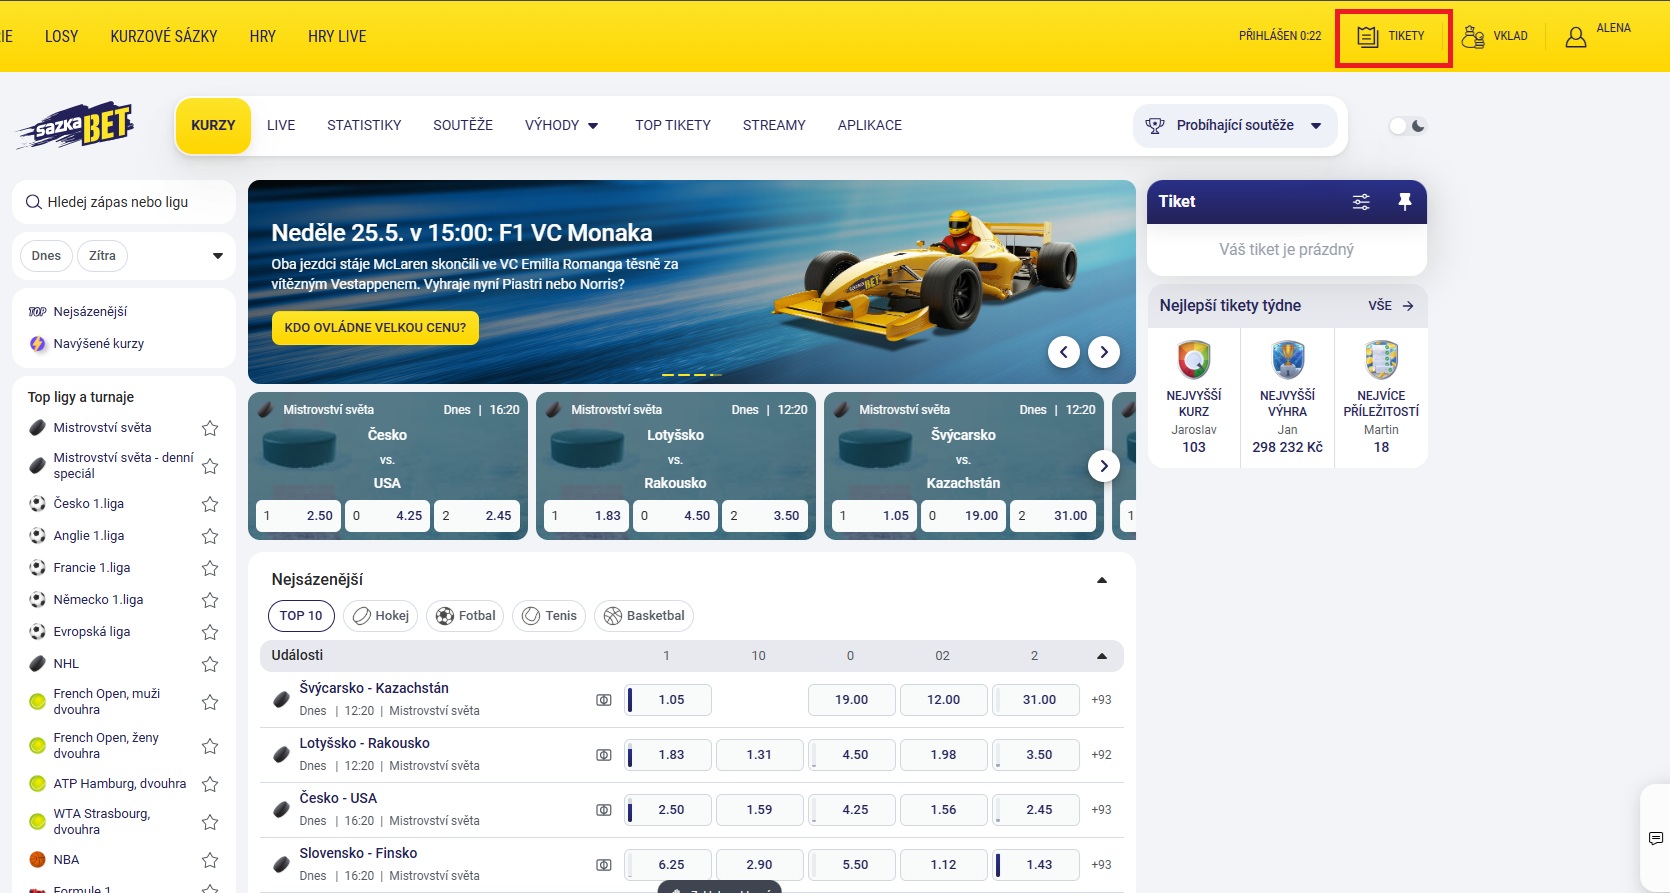The height and width of the screenshot is (893, 1670).
Task: Open the Alena user profile icon
Action: click(x=1576, y=37)
